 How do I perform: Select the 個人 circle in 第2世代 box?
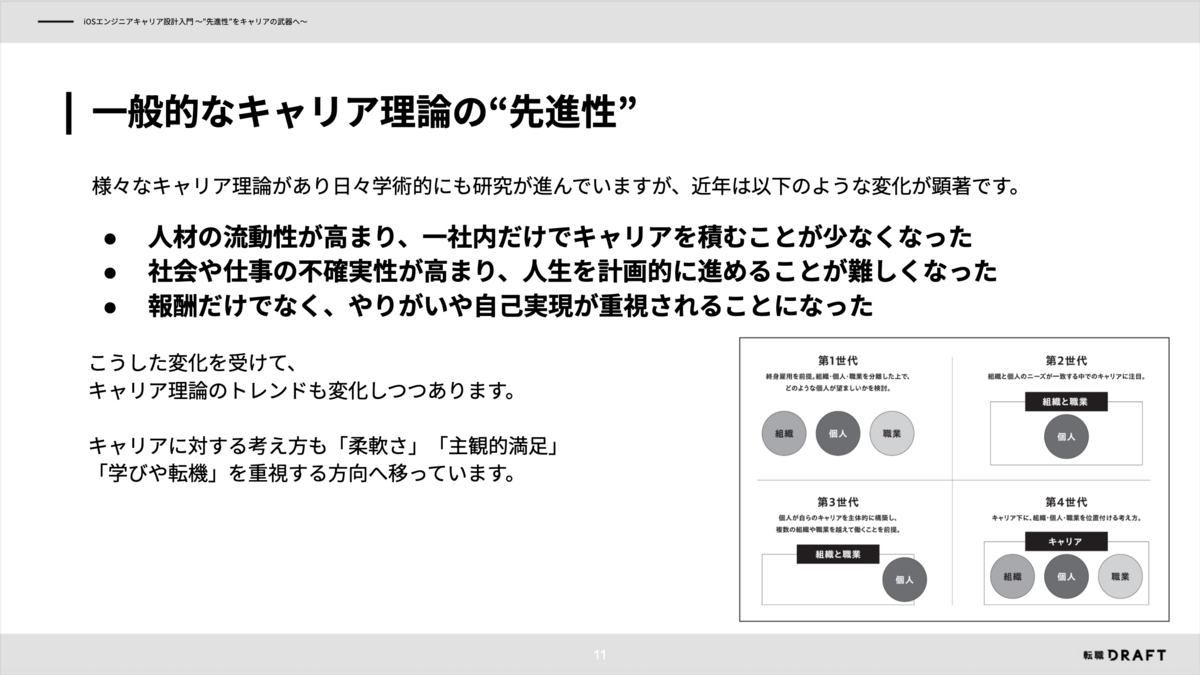[1066, 436]
